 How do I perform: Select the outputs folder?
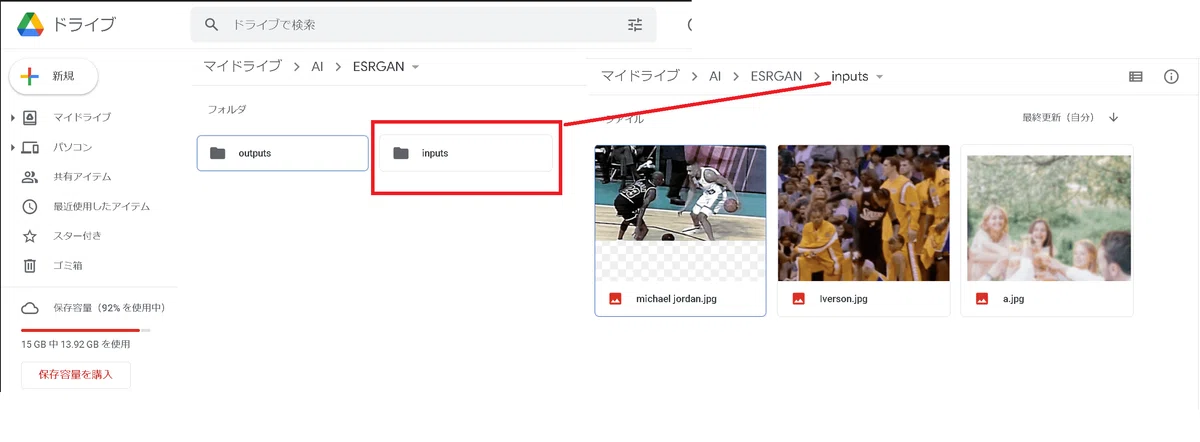[x=283, y=153]
